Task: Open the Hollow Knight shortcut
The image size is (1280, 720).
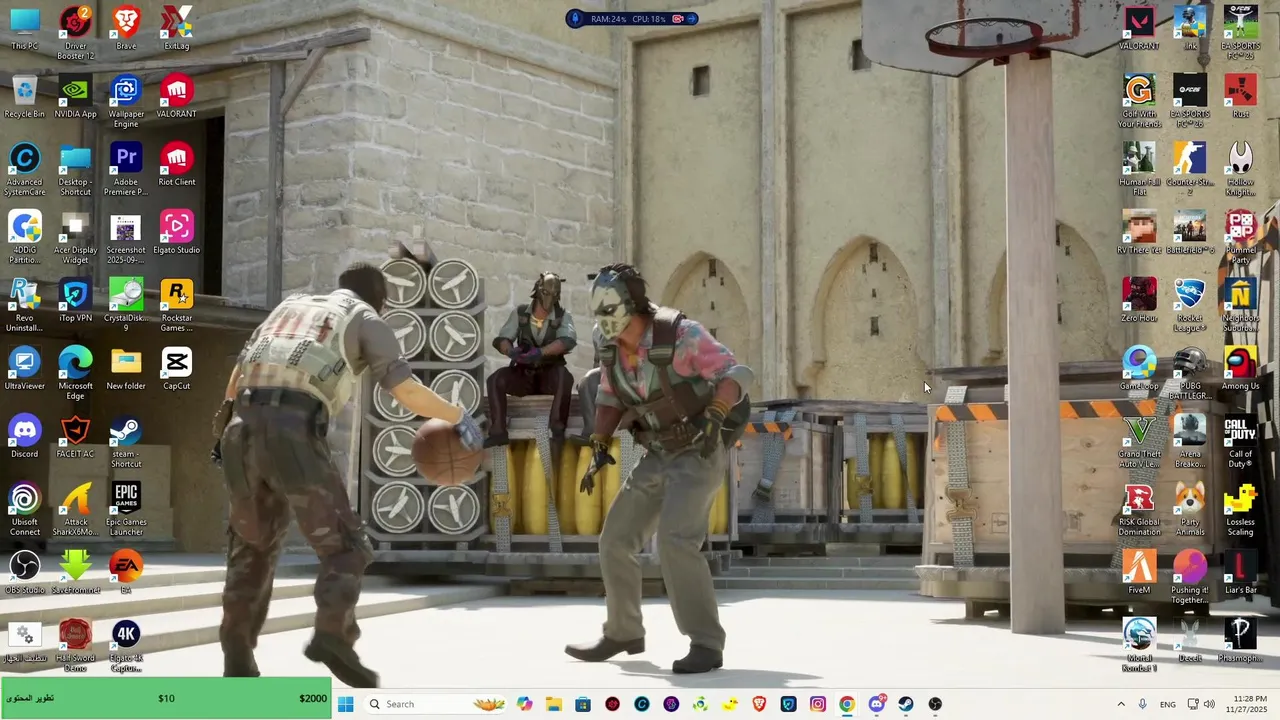Action: click(1241, 168)
